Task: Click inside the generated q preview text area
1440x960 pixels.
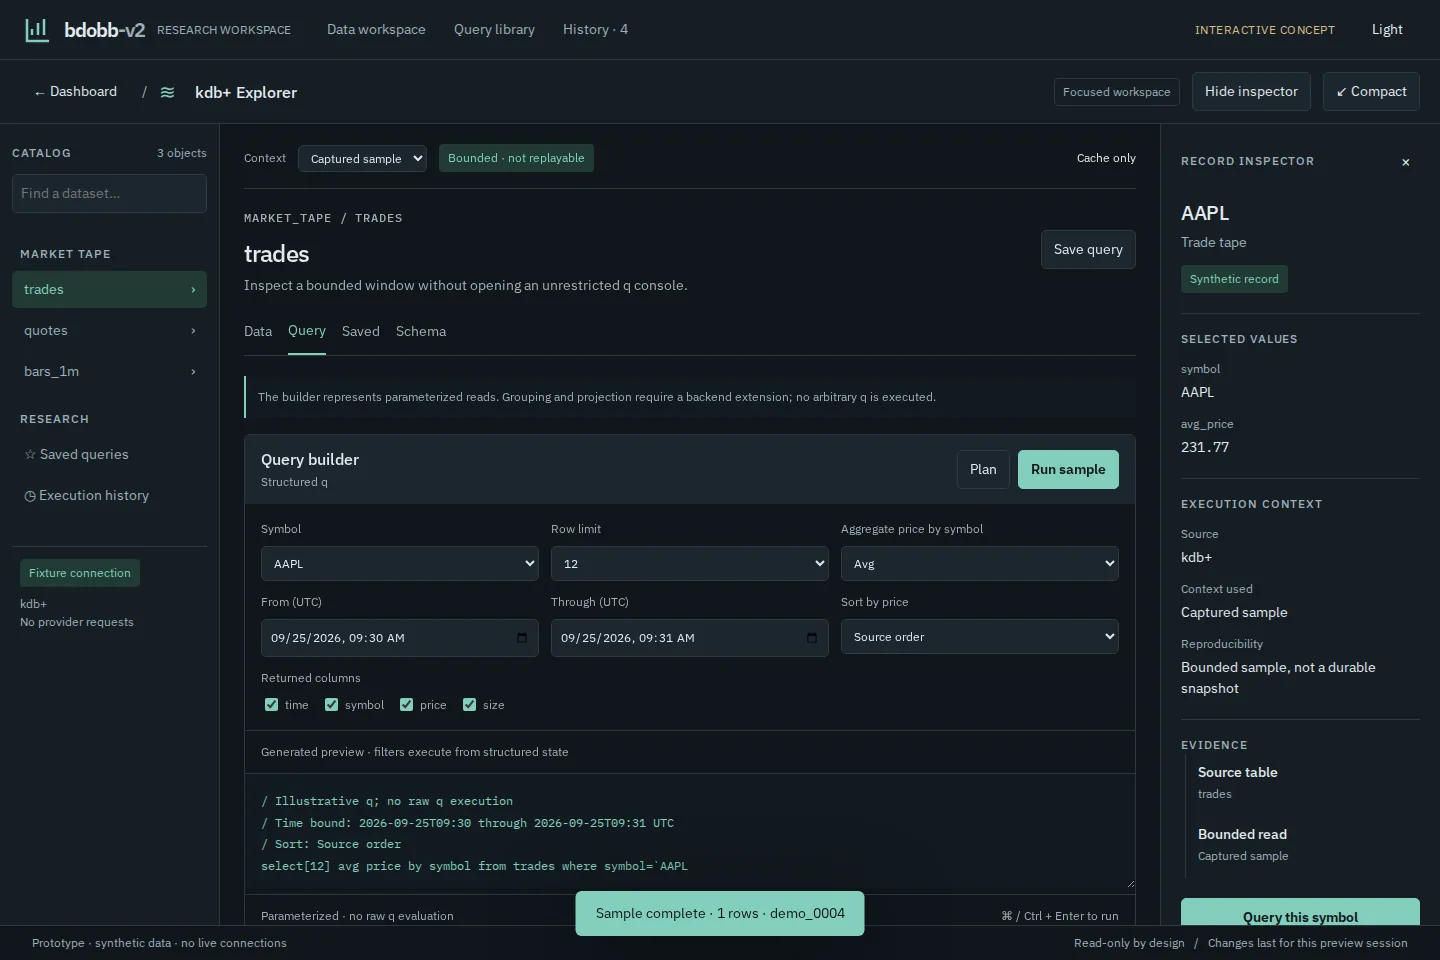Action: click(x=690, y=832)
